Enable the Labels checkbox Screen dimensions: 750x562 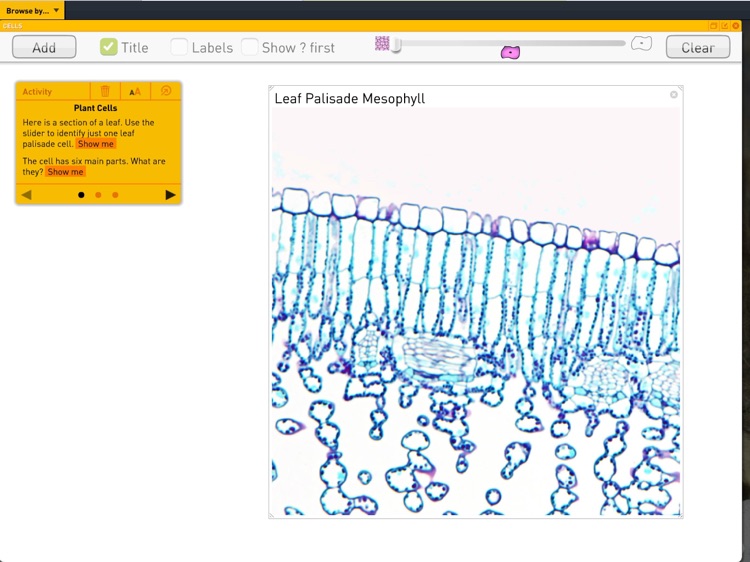(179, 47)
